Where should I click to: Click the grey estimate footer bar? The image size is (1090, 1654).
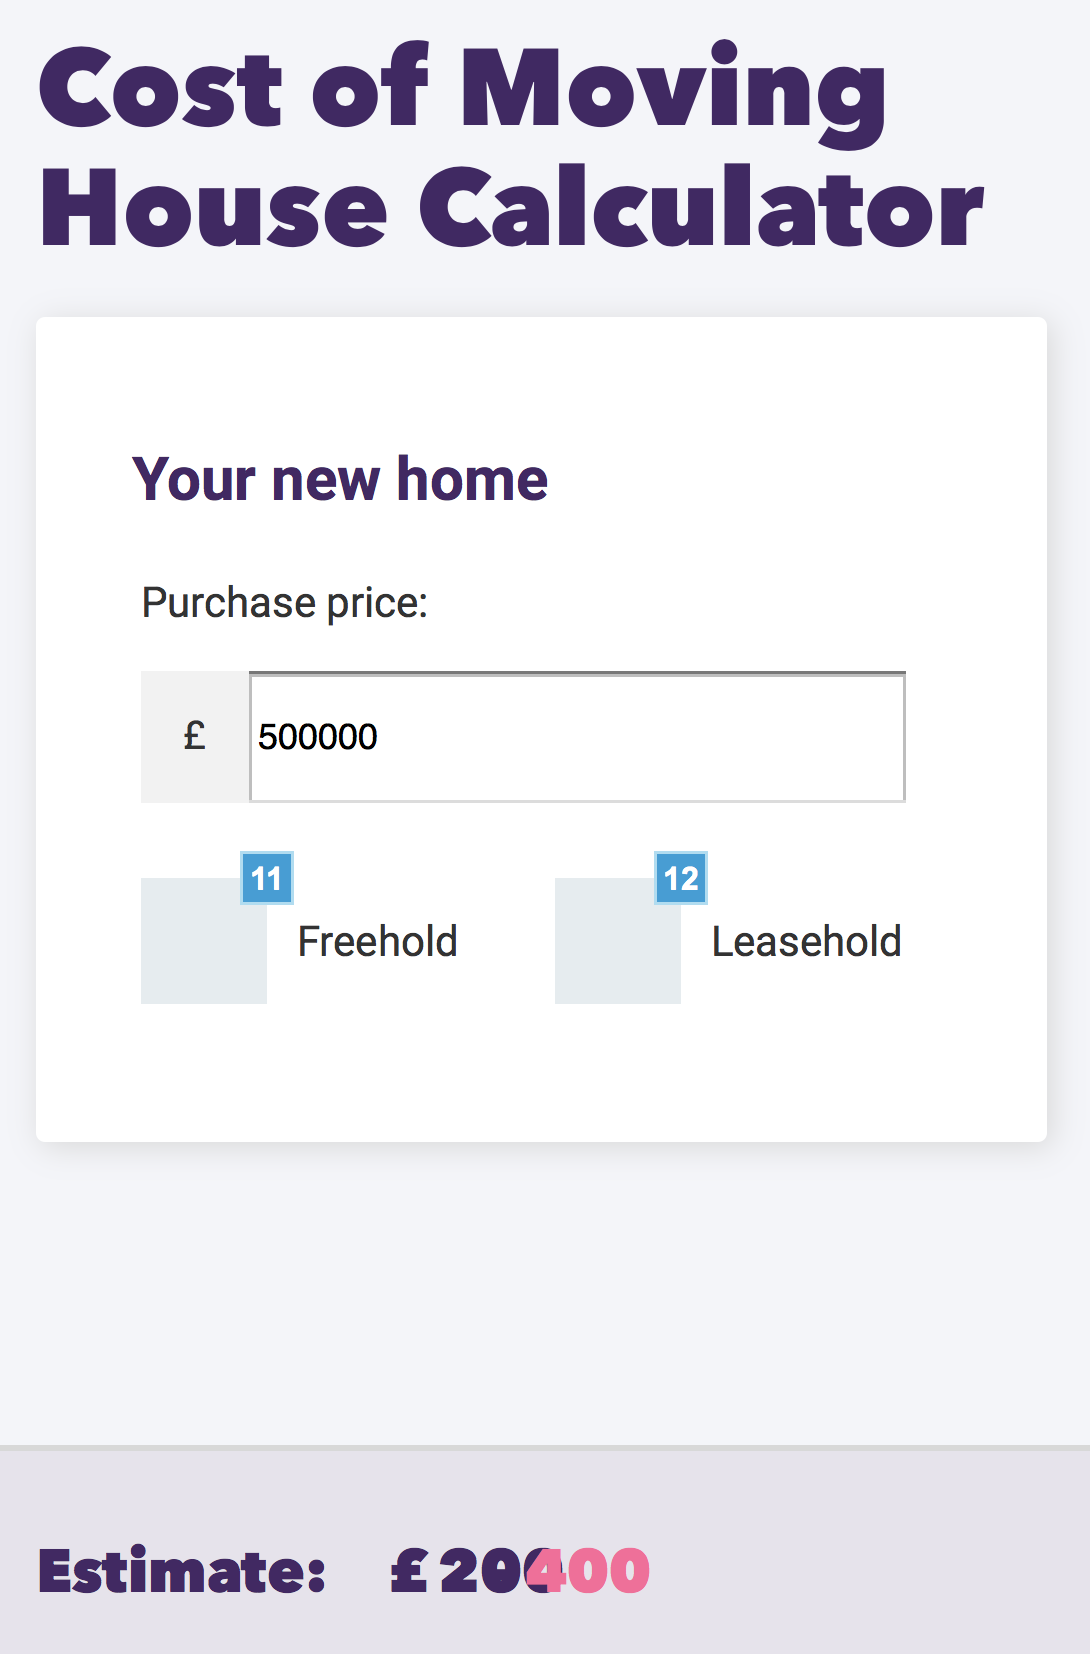click(x=545, y=1550)
